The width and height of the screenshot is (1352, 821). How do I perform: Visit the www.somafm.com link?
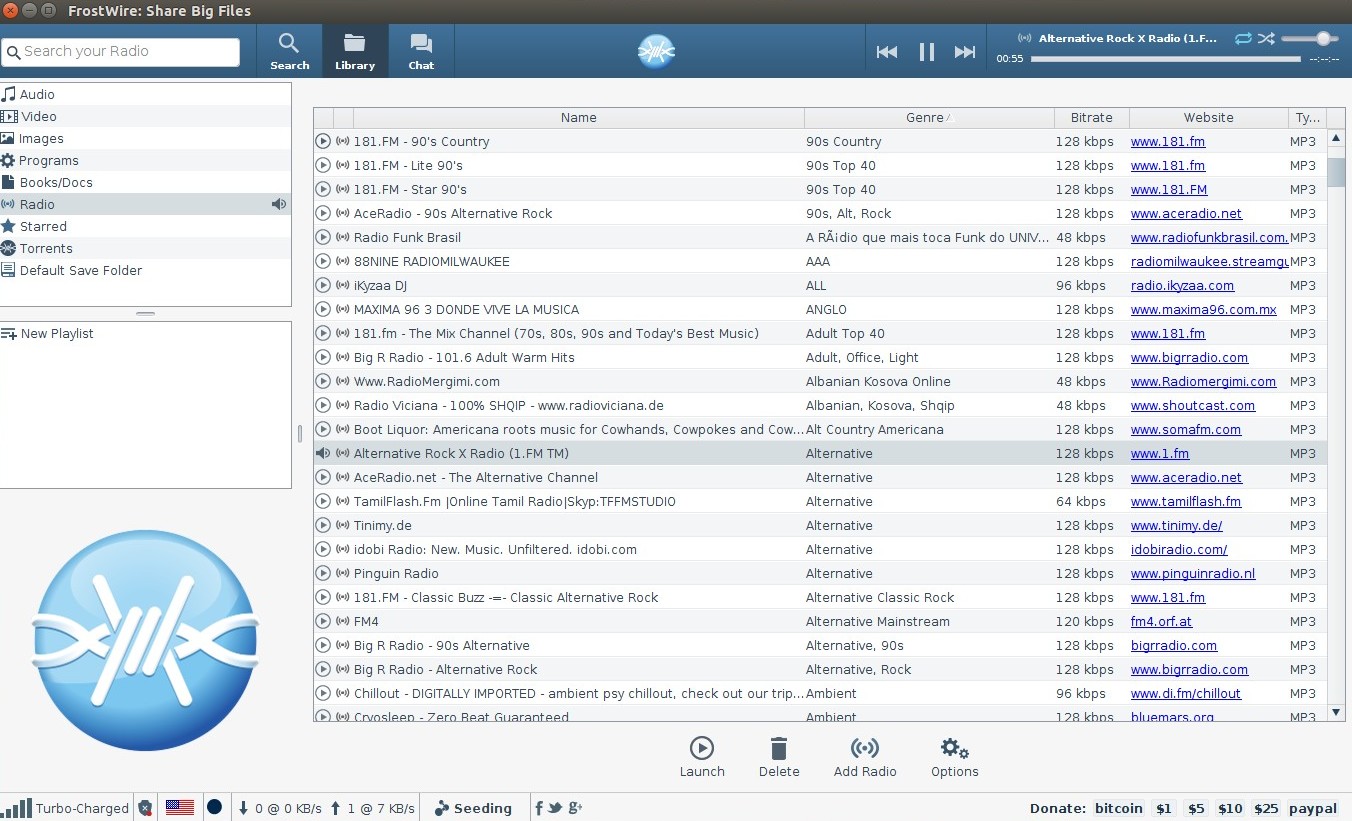tap(1186, 429)
